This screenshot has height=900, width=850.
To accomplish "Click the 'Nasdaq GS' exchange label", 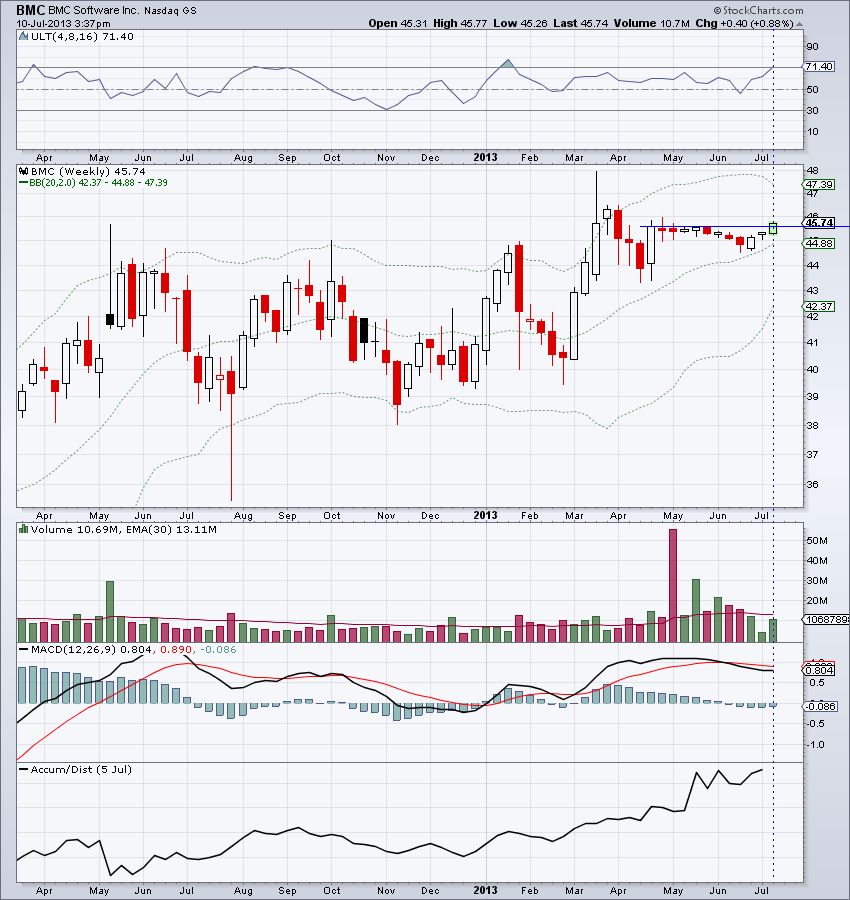I will [x=170, y=11].
